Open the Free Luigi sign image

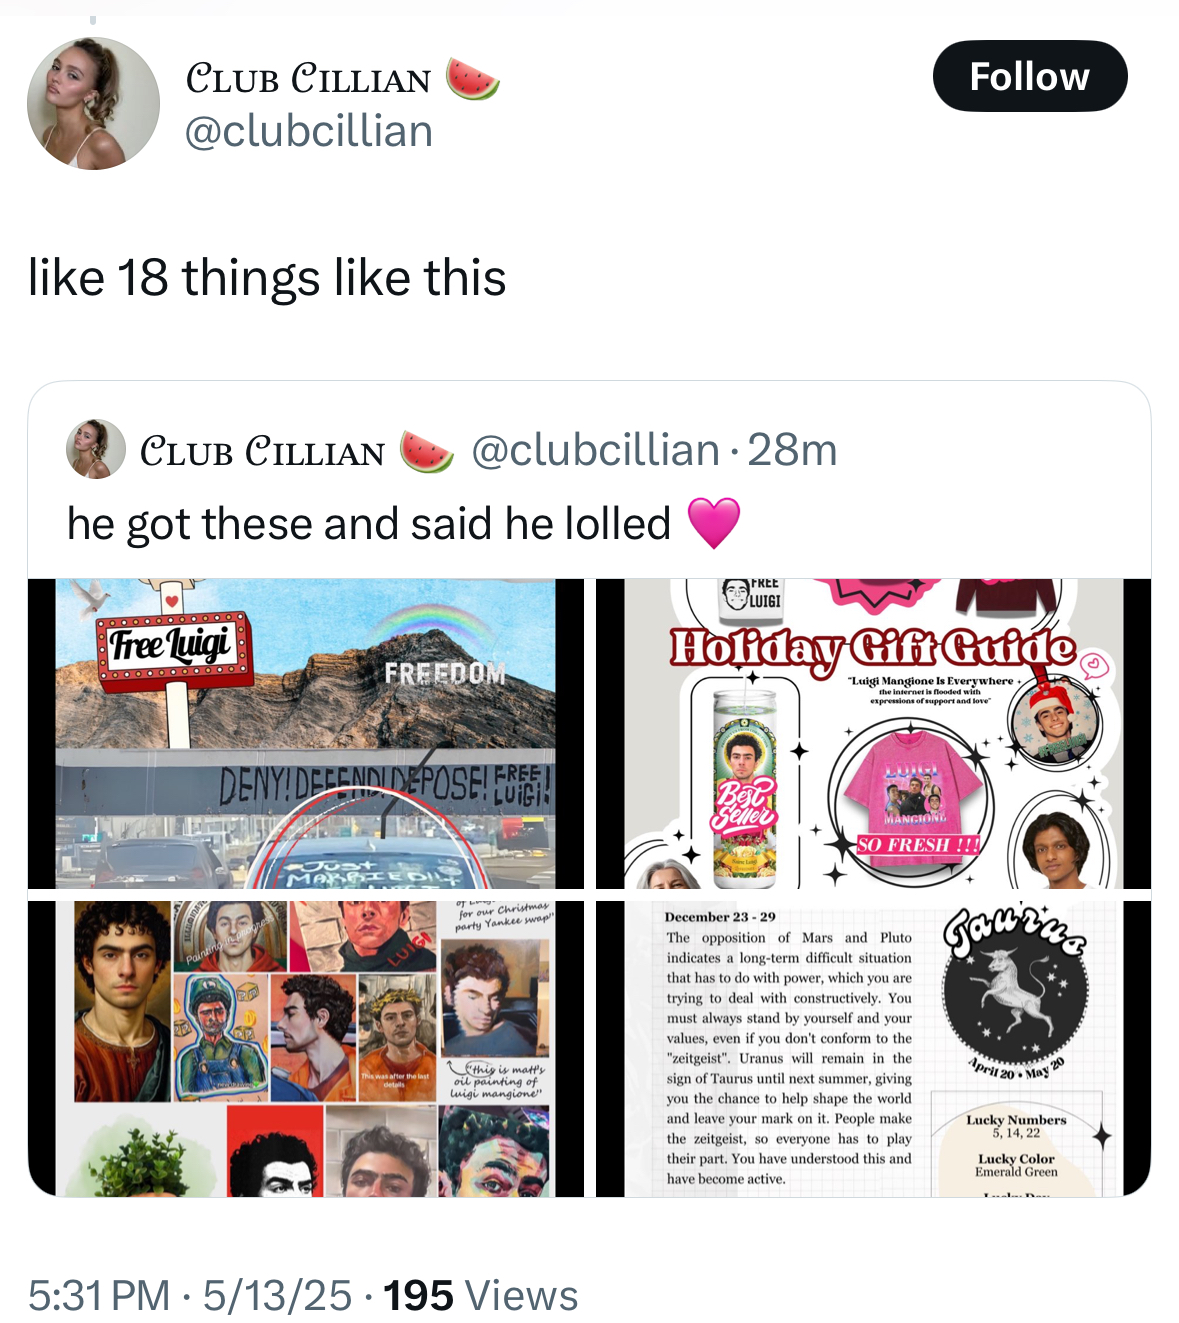[x=305, y=734]
